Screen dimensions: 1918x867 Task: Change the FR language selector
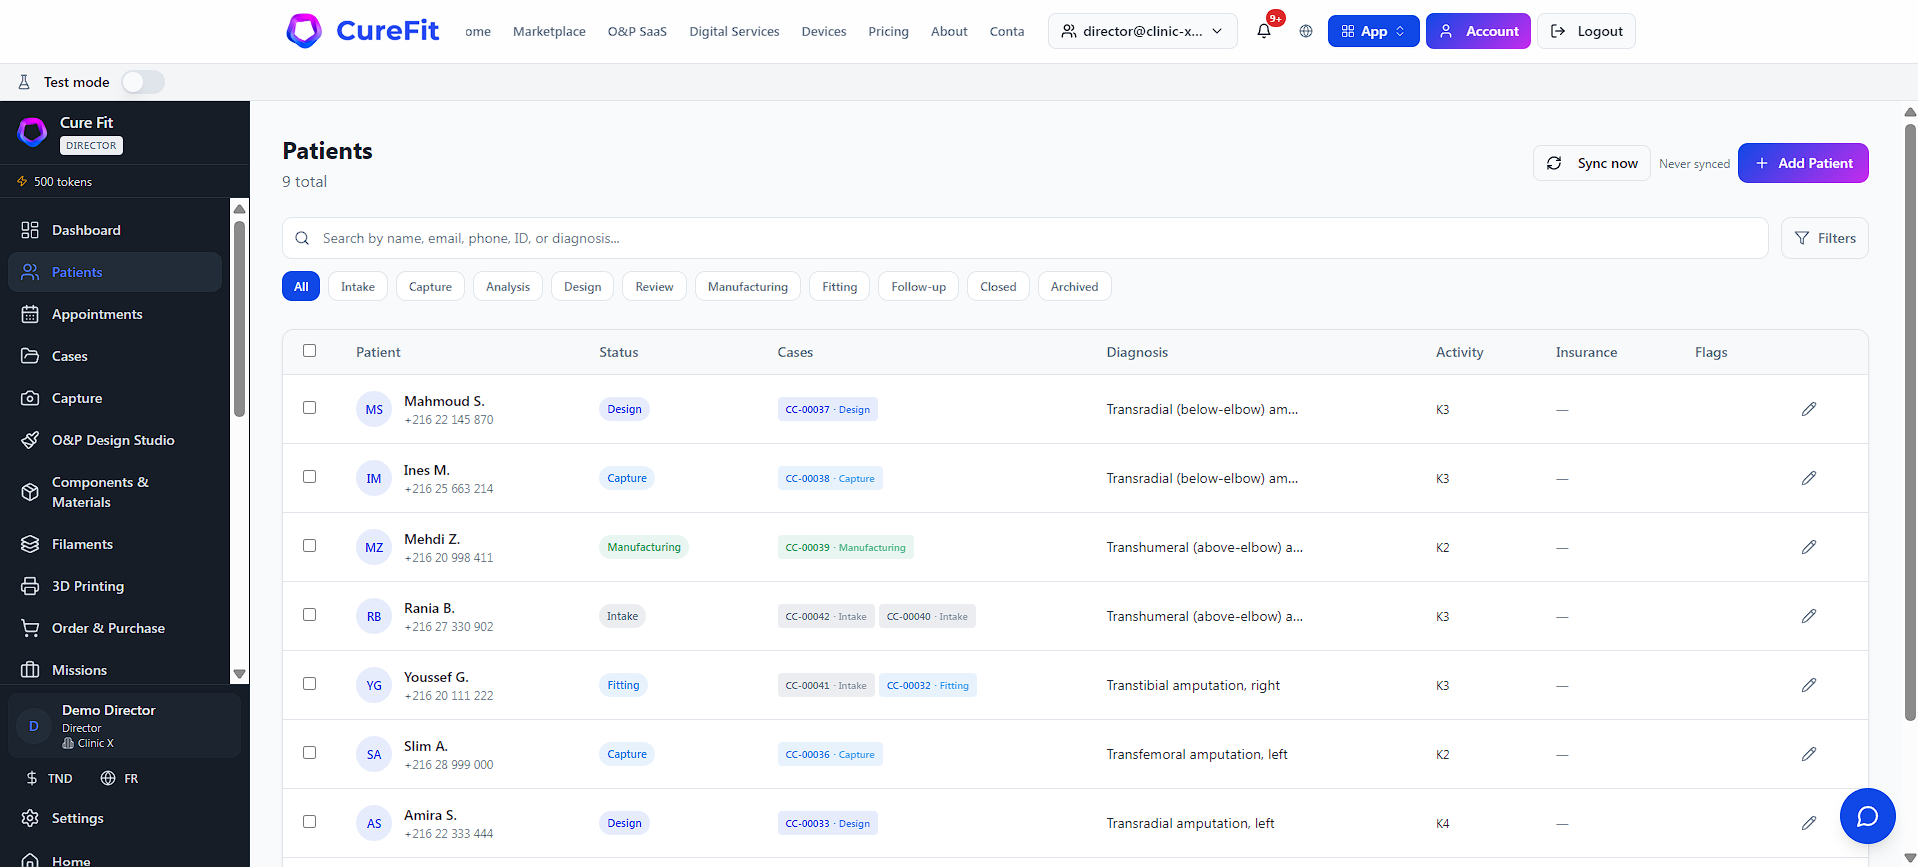pyautogui.click(x=119, y=778)
